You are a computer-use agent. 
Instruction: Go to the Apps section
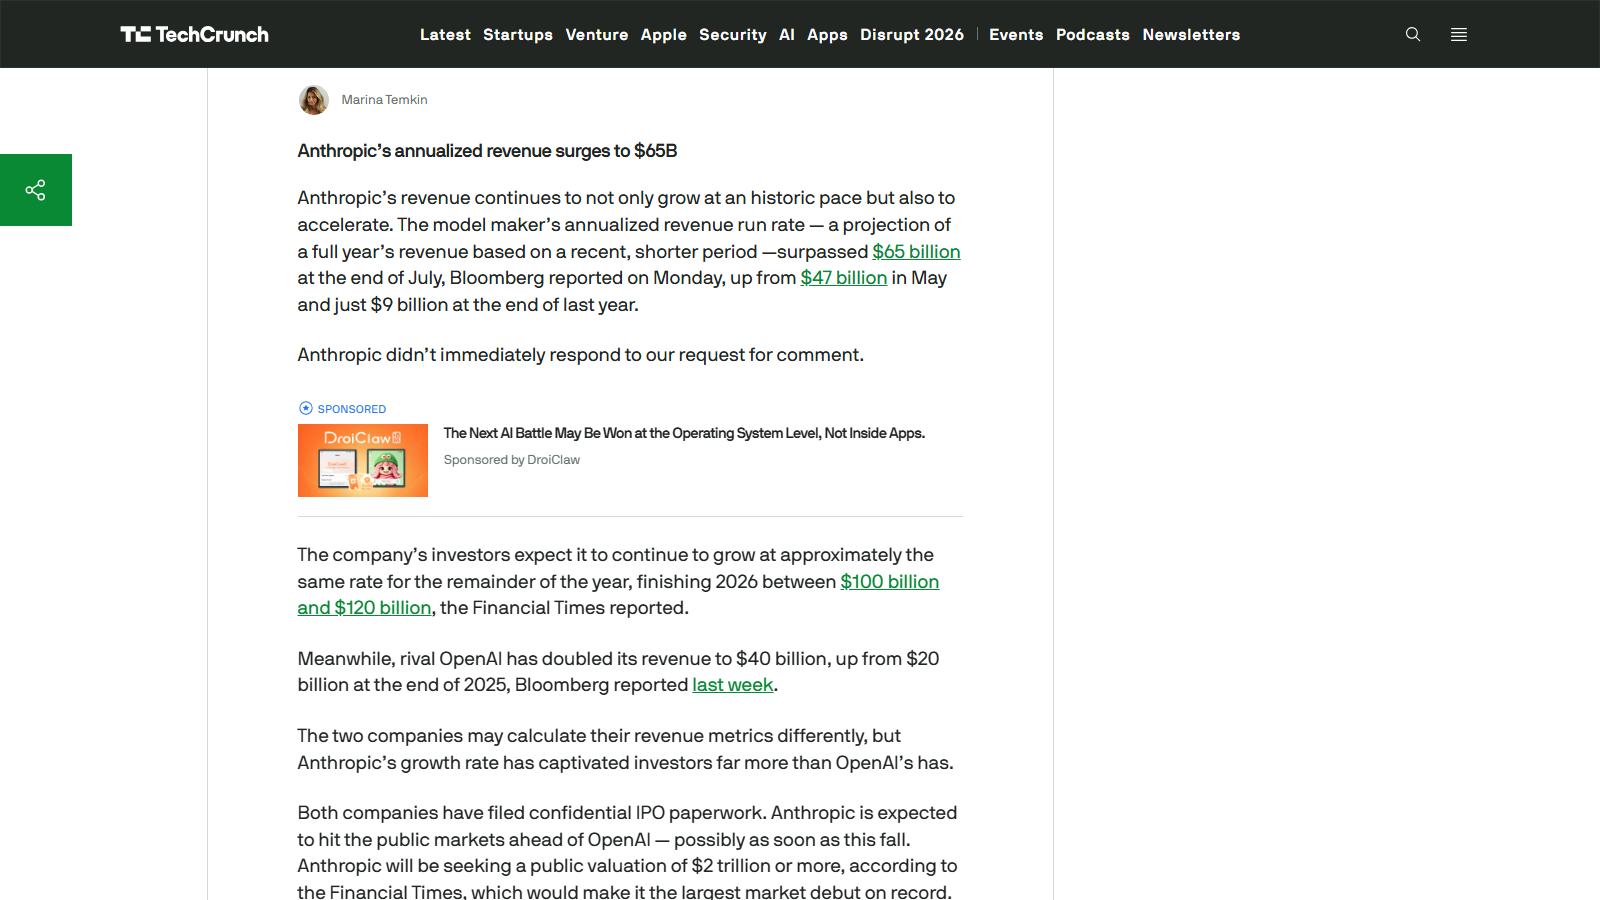[x=828, y=34]
